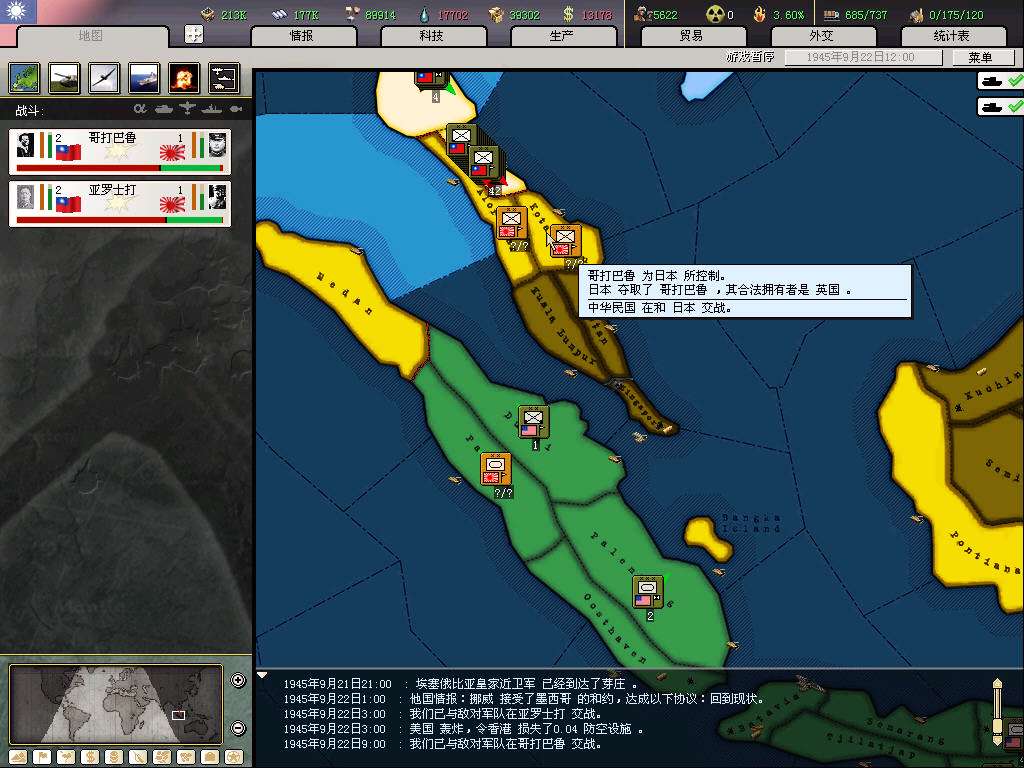Zoom in the minimap with plus button

pyautogui.click(x=238, y=681)
